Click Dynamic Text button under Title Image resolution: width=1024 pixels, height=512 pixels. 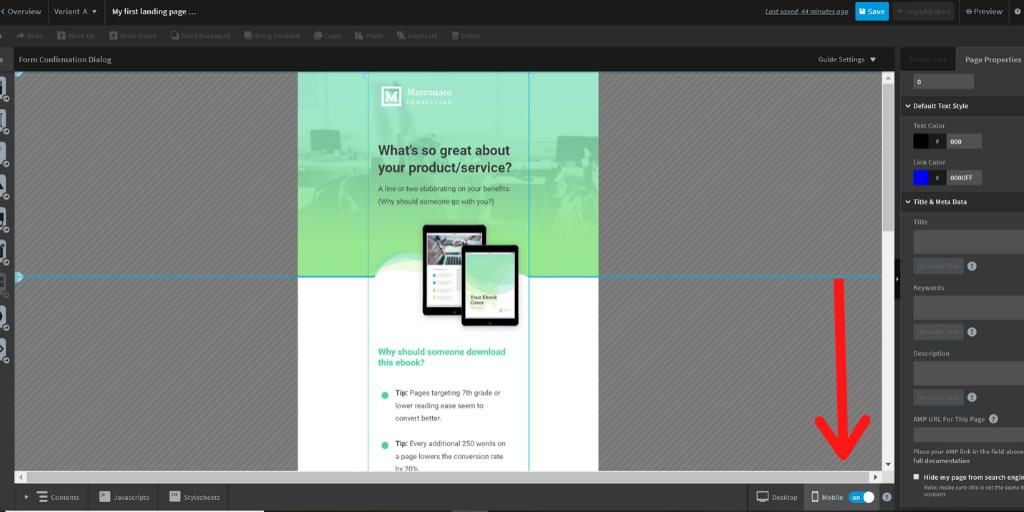(938, 266)
